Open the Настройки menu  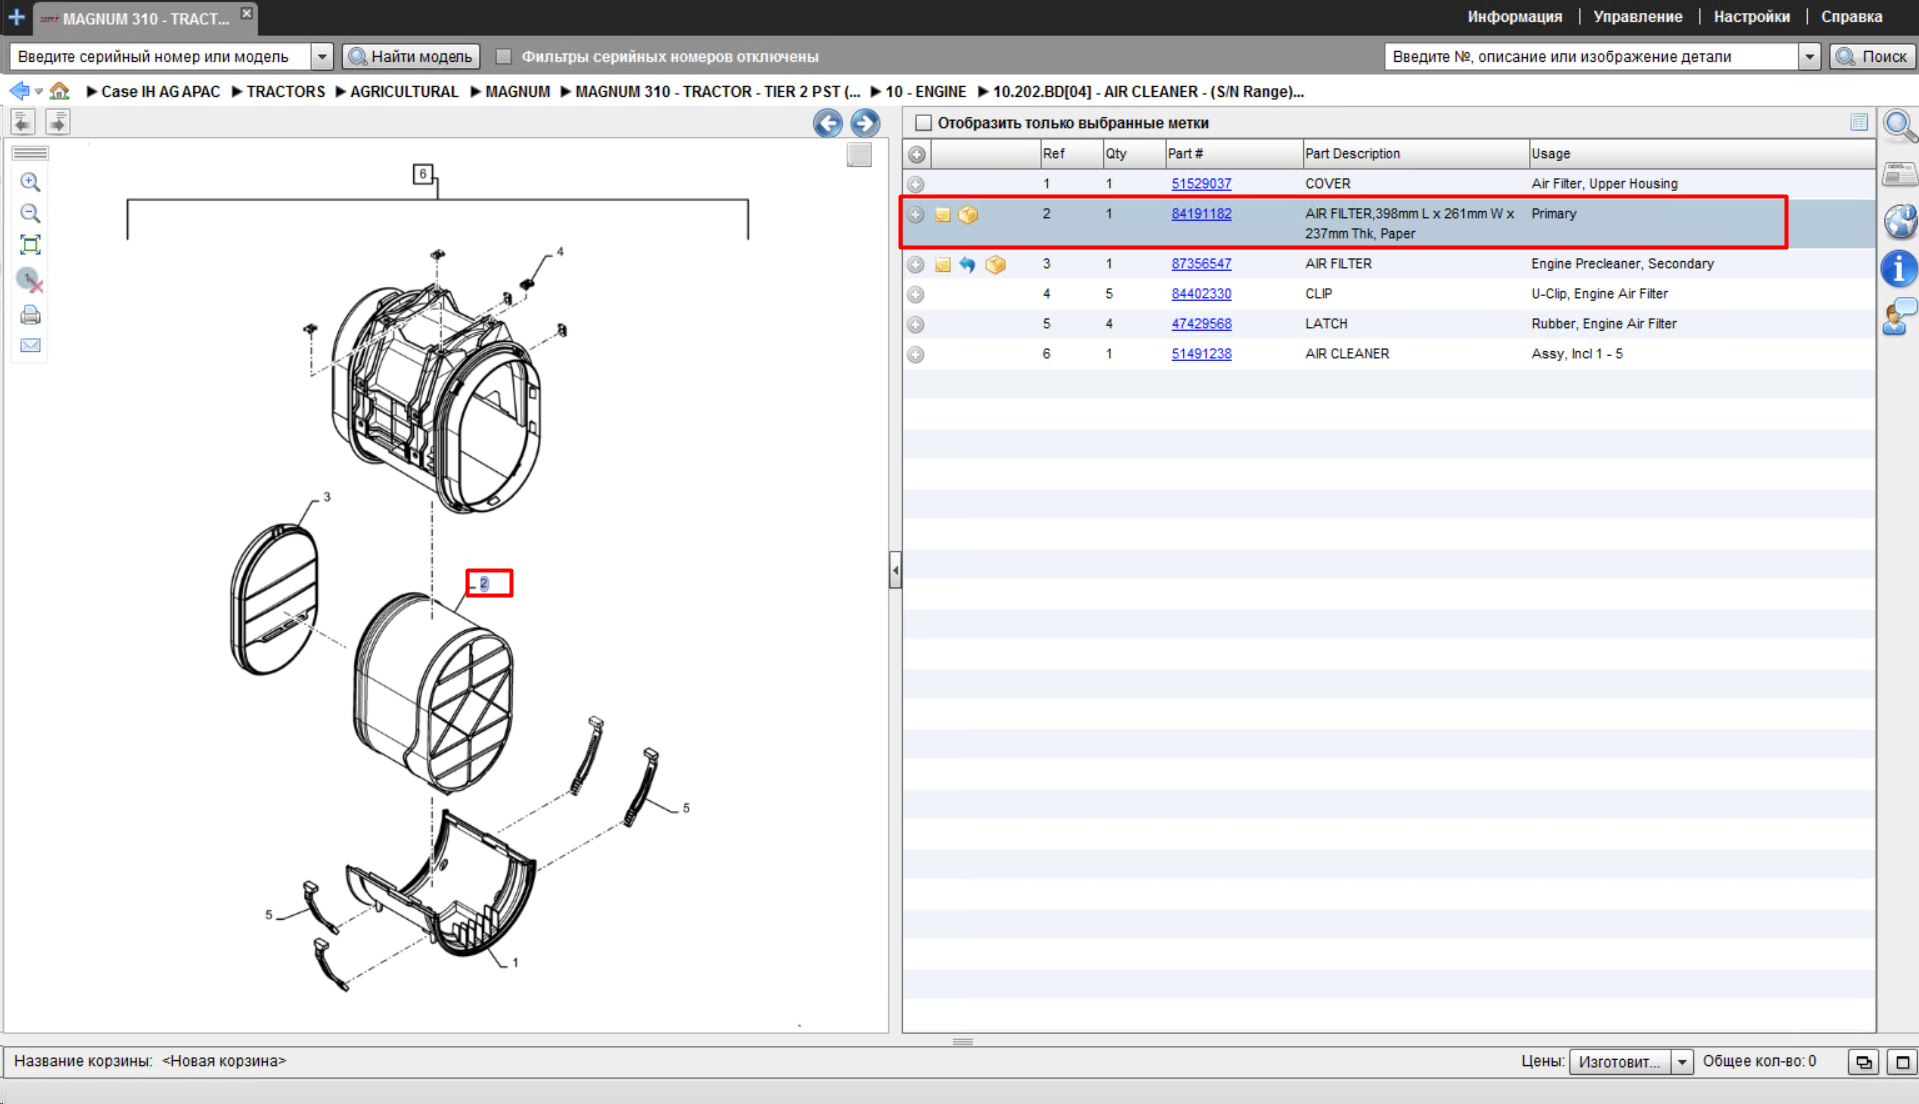[x=1751, y=17]
